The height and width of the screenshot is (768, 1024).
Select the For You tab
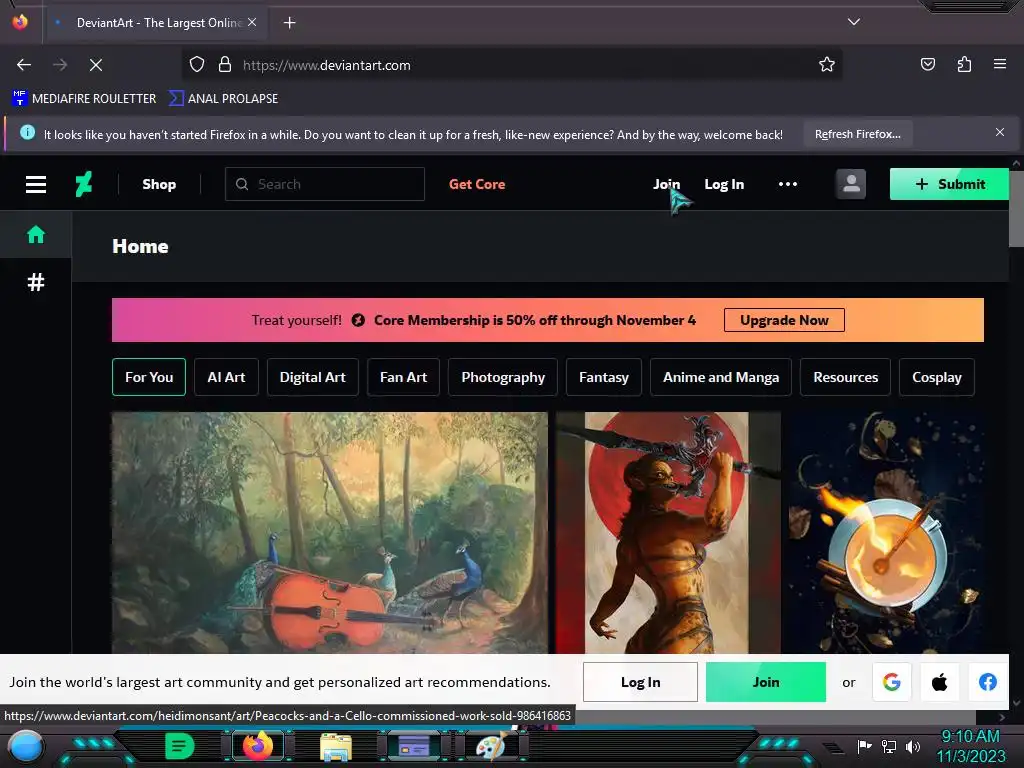tap(149, 377)
